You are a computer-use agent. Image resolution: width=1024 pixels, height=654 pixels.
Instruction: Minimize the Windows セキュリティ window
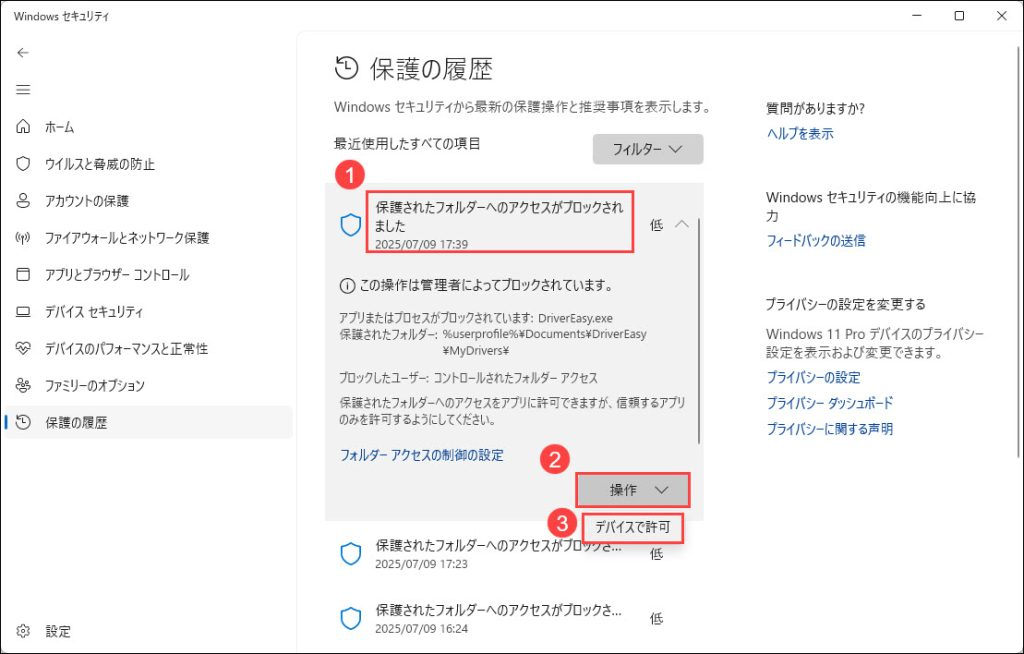coord(917,16)
